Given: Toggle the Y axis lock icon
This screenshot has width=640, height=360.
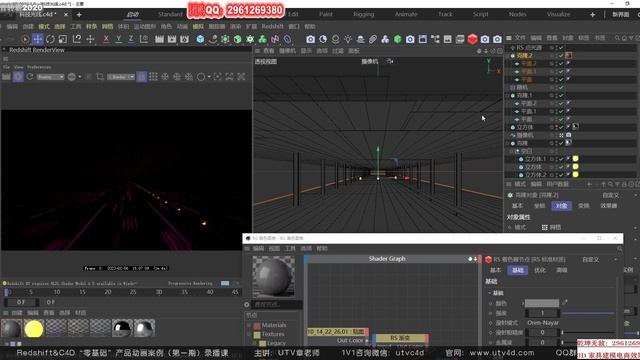Looking at the screenshot, I should 119,39.
